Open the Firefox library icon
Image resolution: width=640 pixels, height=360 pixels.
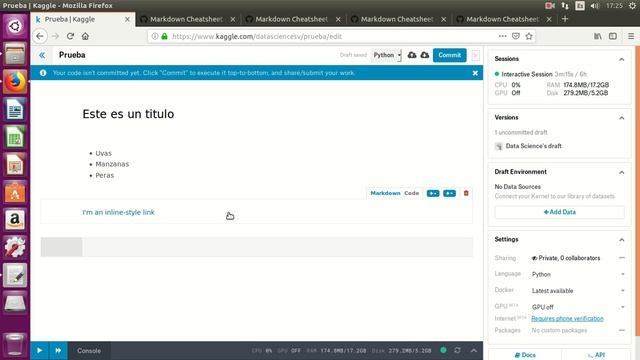598,36
